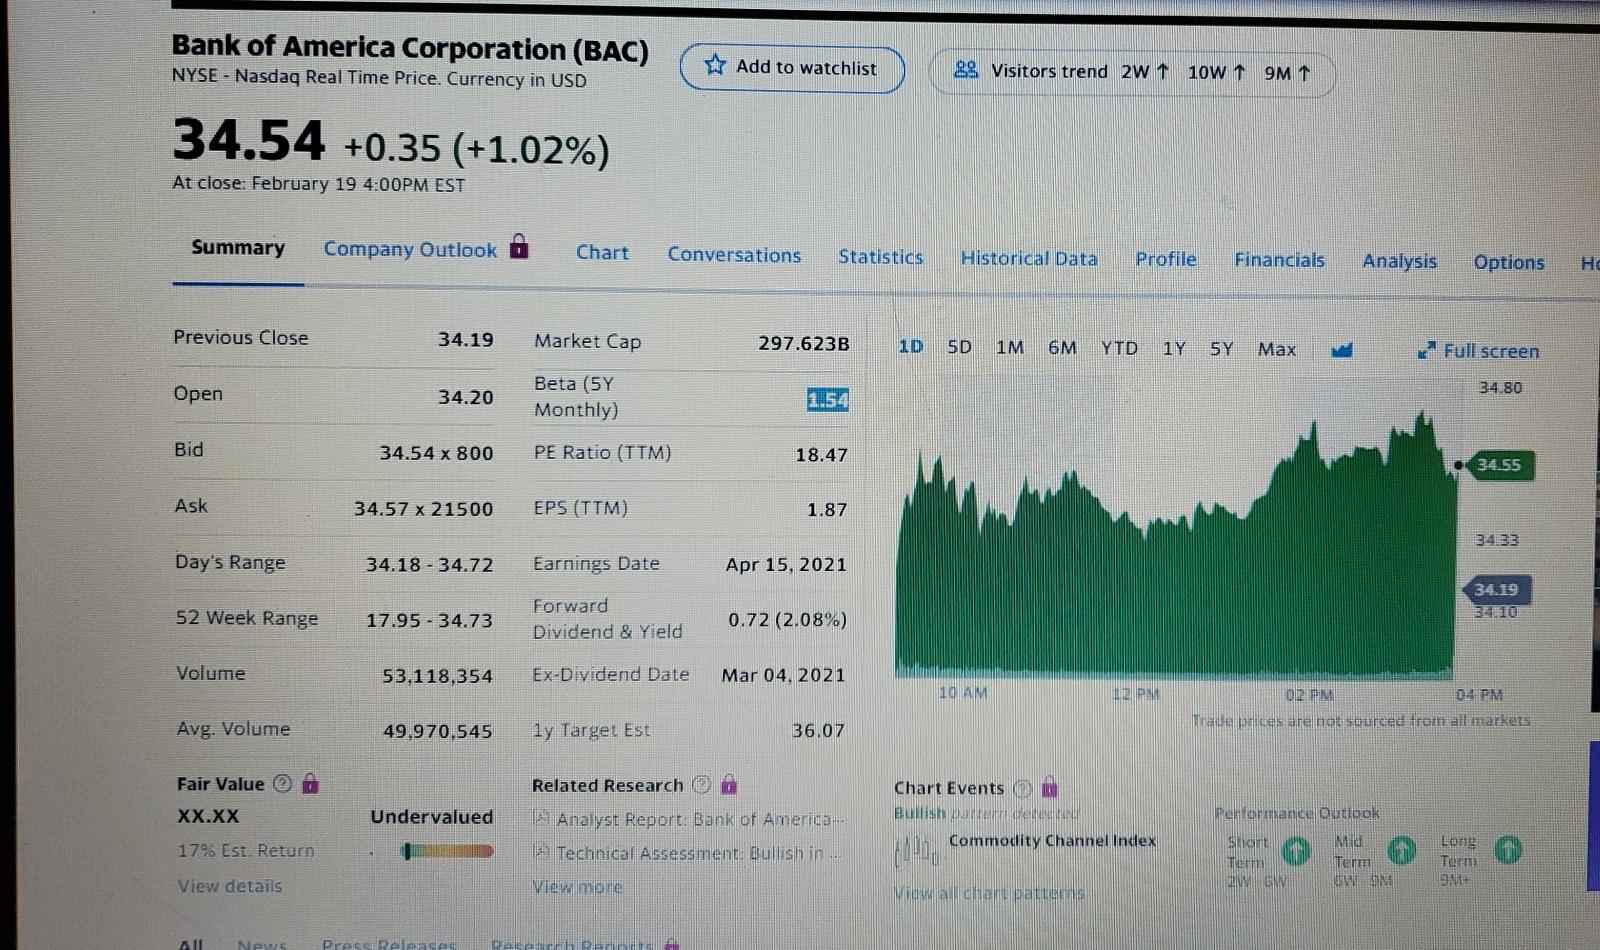Click the Visitors trend people icon

[963, 71]
